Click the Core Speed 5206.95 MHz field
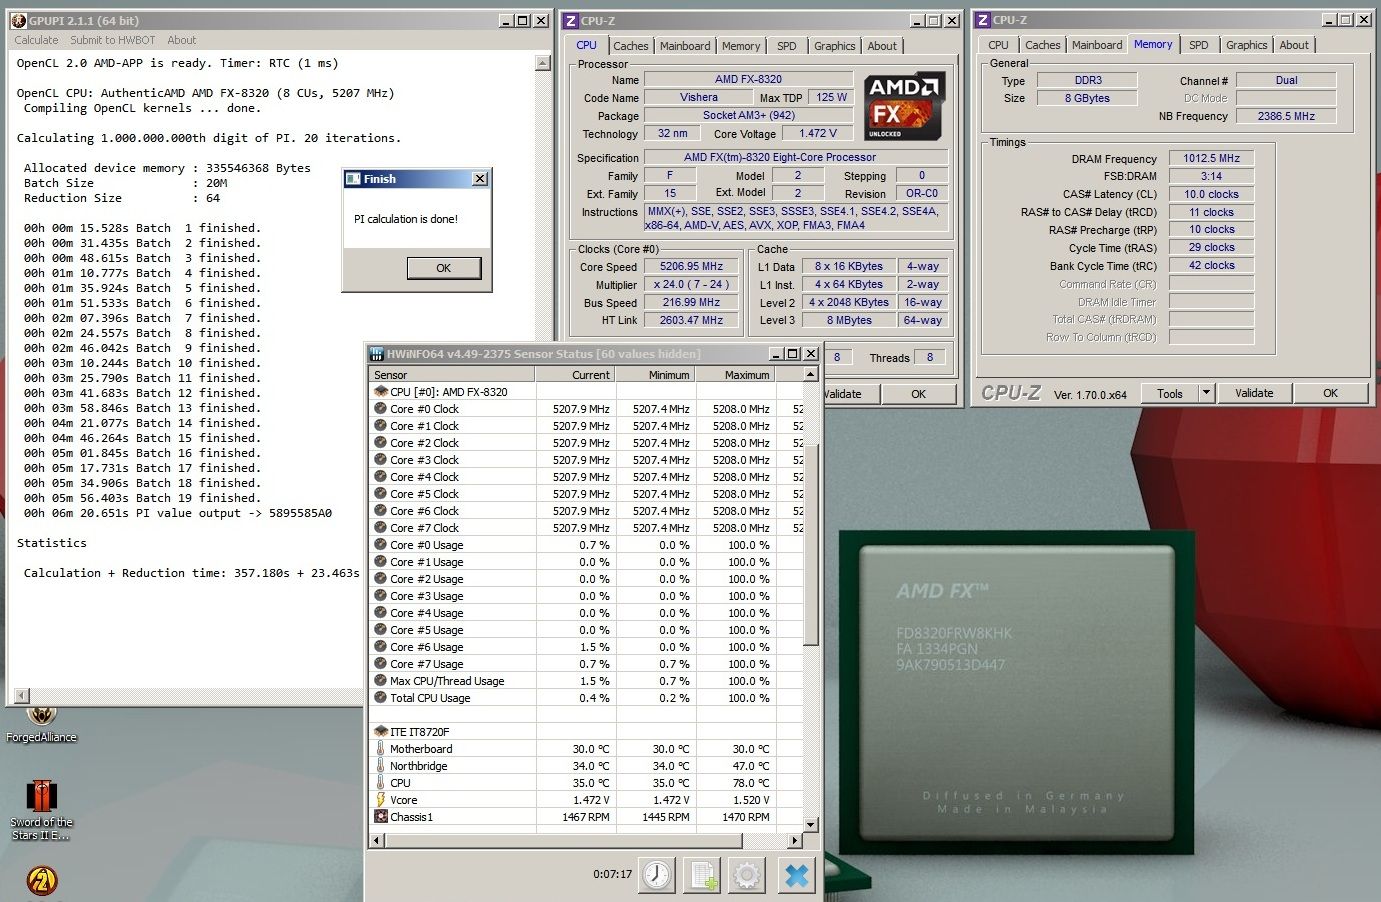The height and width of the screenshot is (902, 1381). [x=691, y=267]
